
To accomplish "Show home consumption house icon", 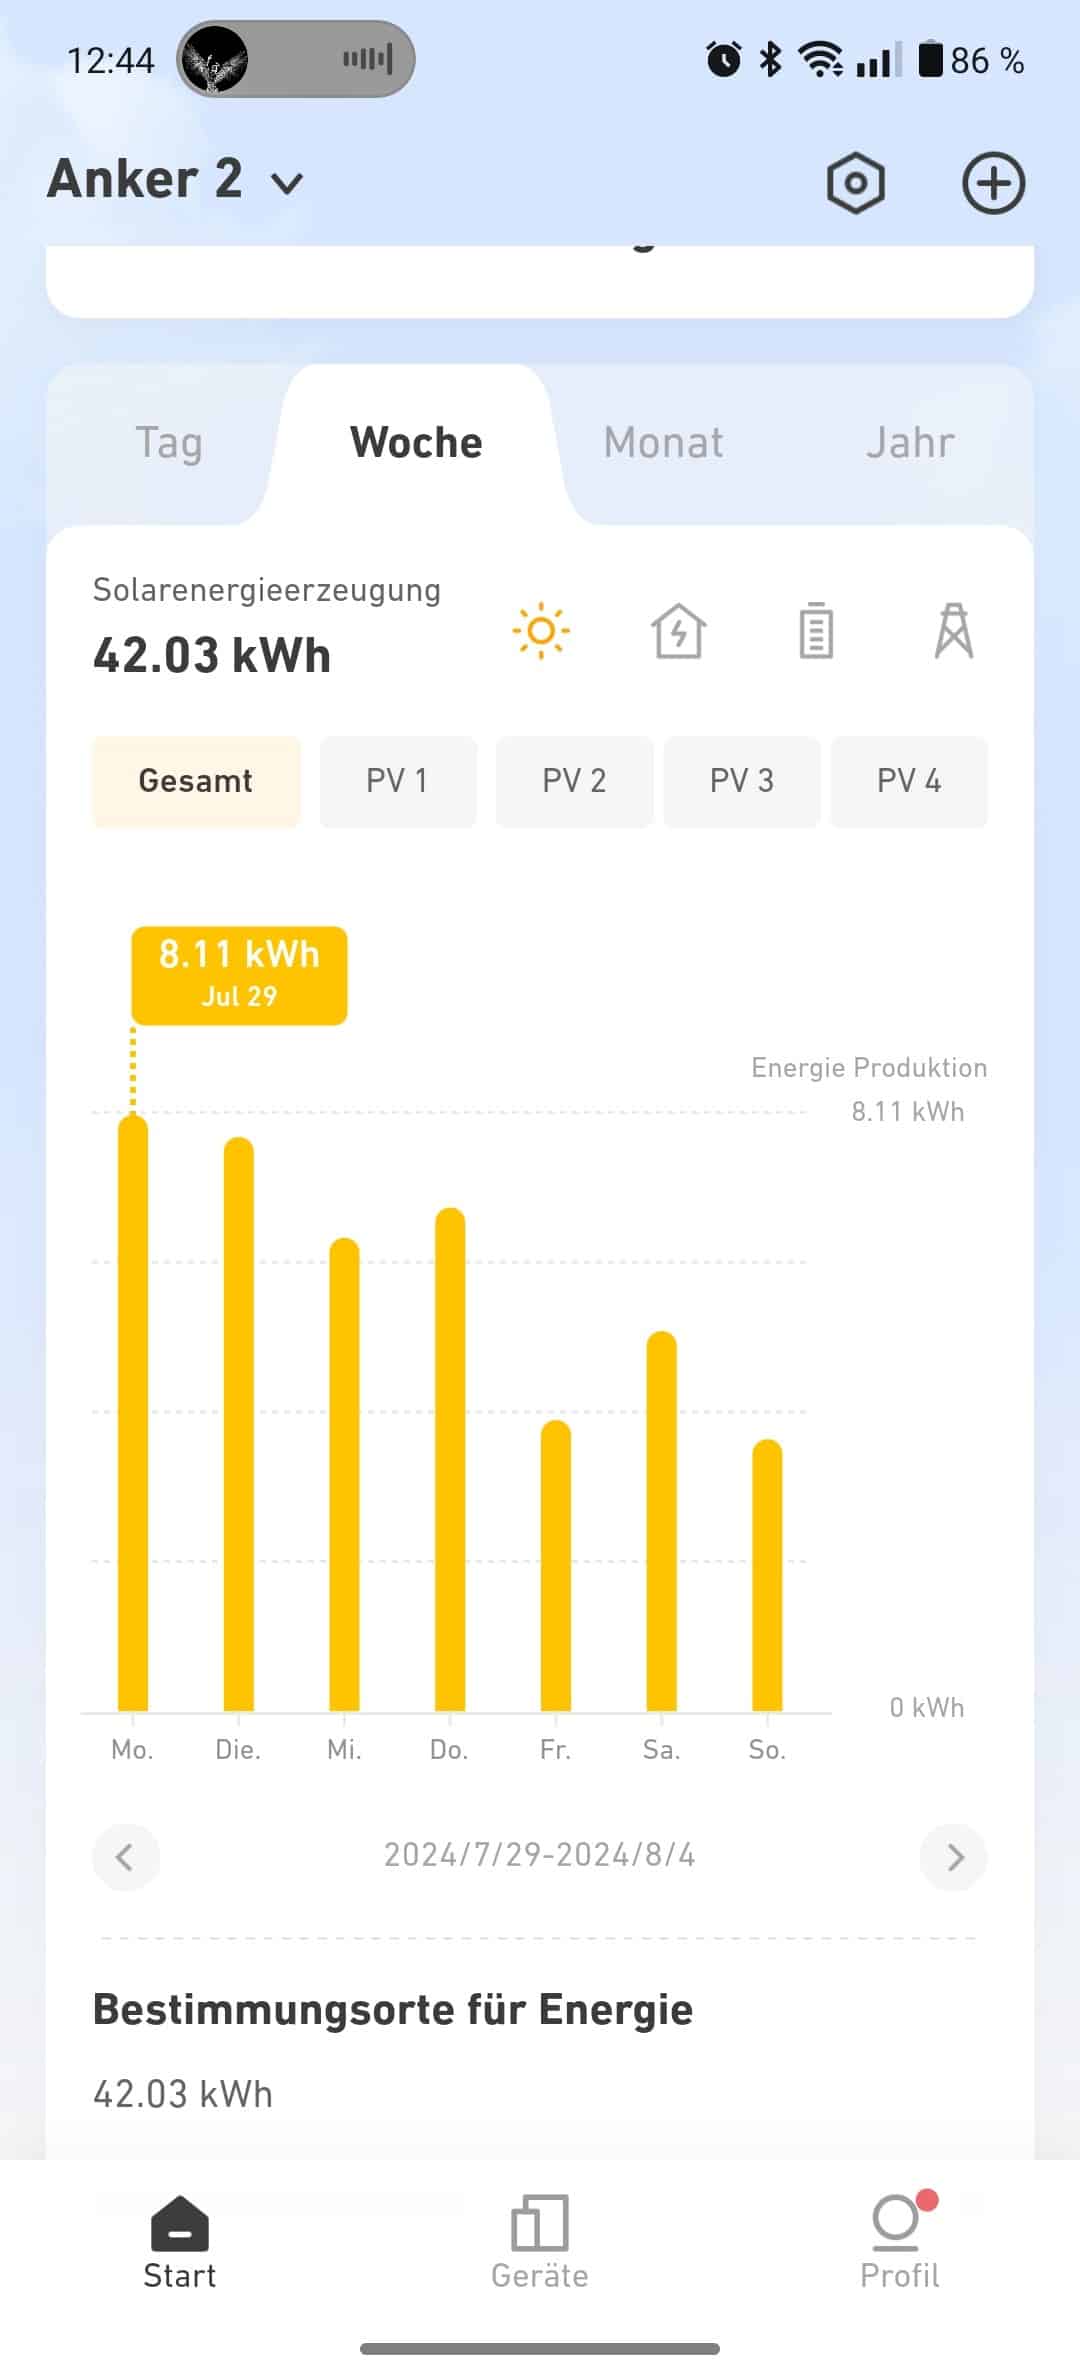I will coord(679,631).
